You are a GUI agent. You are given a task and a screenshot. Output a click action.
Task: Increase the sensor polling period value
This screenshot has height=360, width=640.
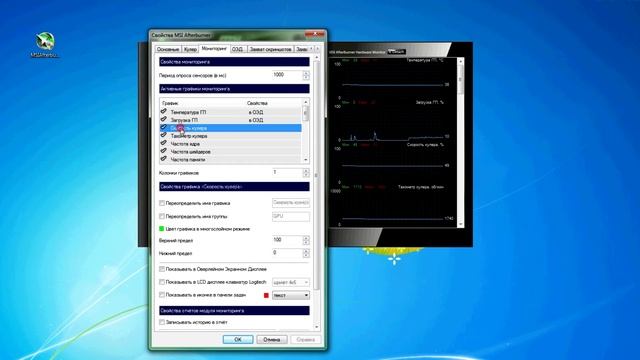(x=306, y=73)
